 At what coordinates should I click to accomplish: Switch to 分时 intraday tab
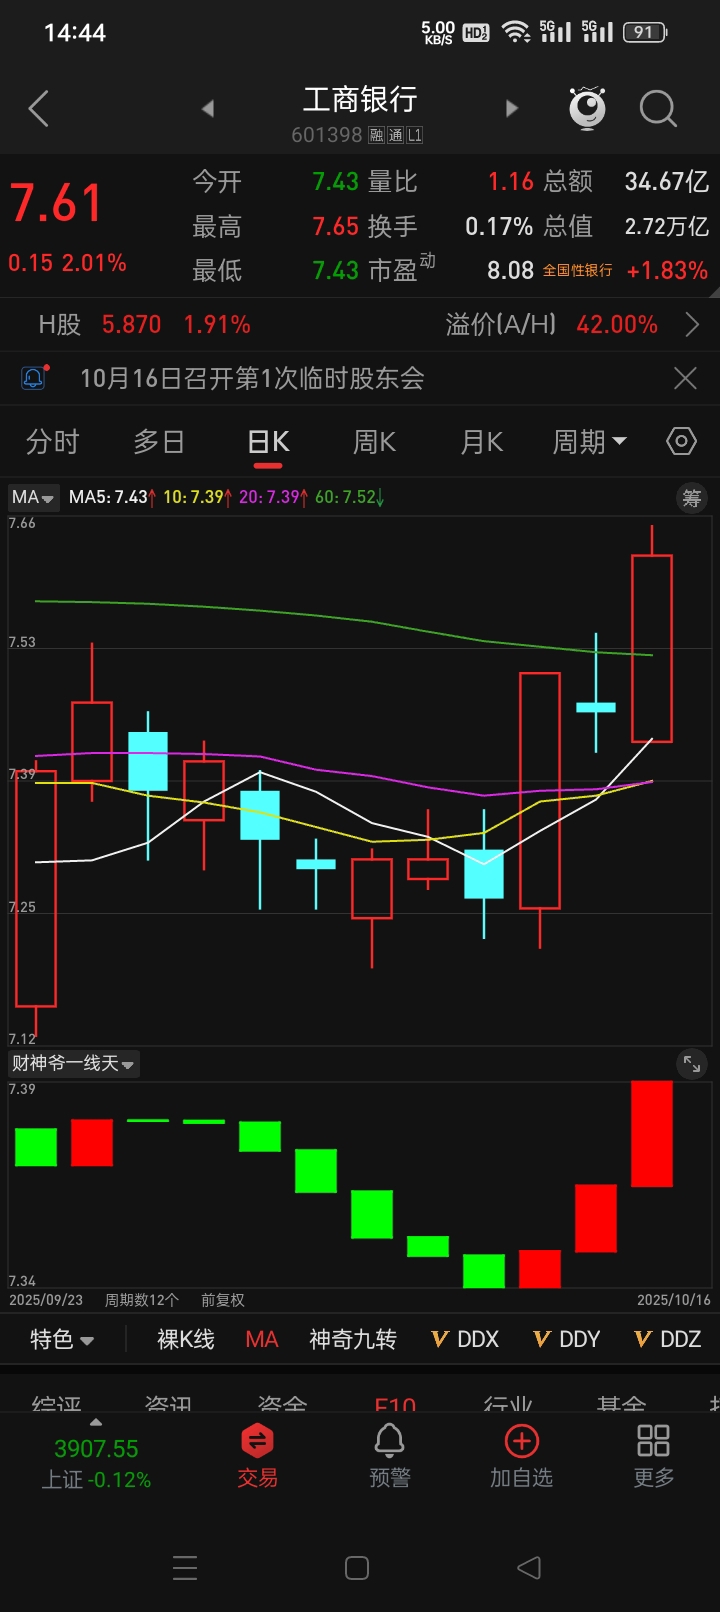click(52, 441)
